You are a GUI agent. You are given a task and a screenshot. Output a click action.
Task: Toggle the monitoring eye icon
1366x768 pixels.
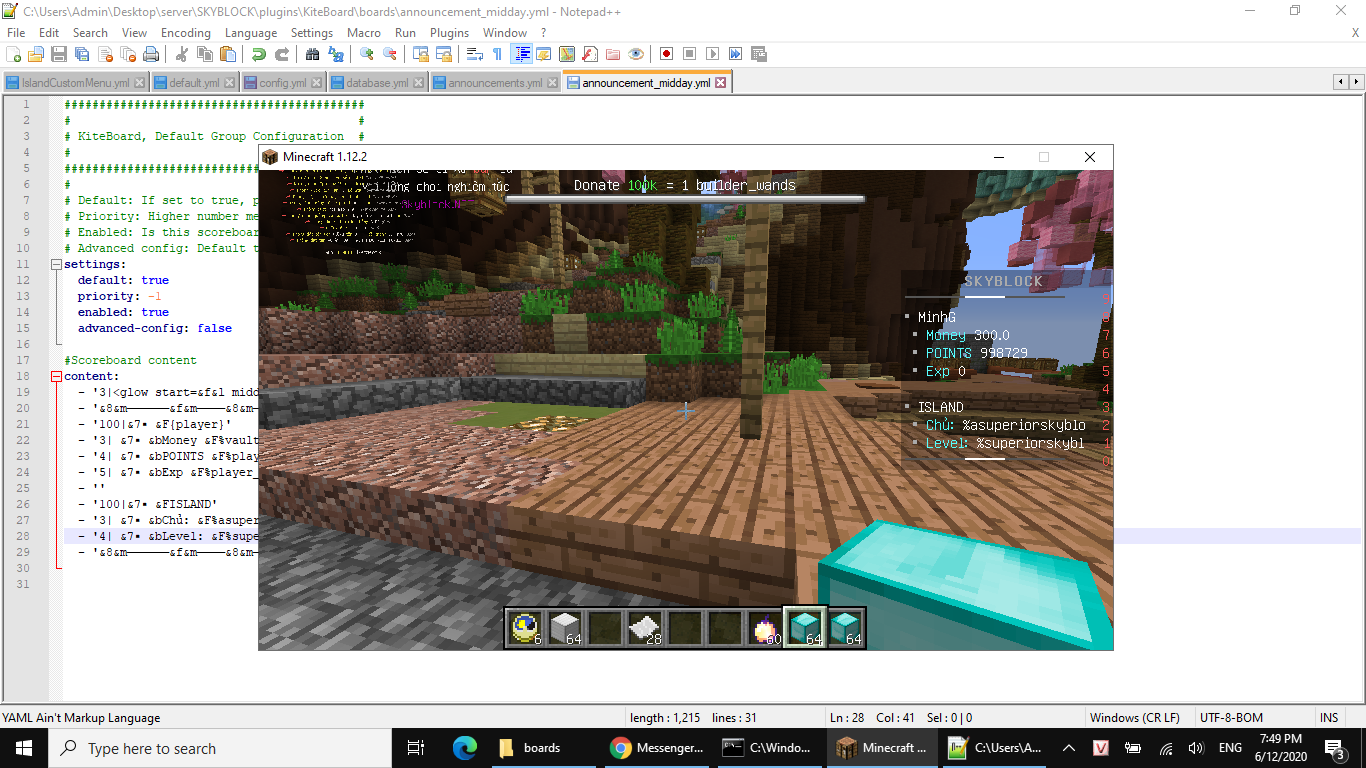click(636, 54)
